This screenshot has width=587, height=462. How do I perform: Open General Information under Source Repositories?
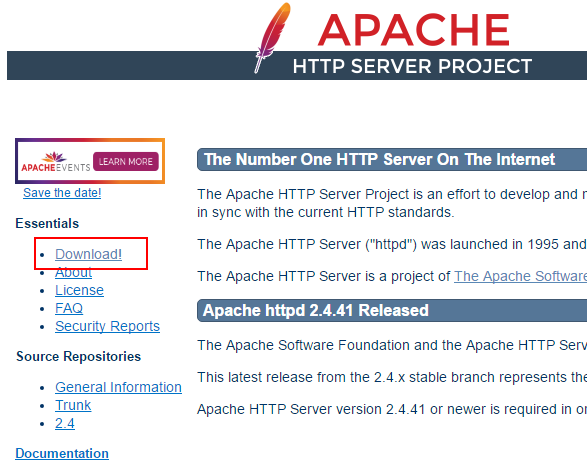[x=118, y=387]
